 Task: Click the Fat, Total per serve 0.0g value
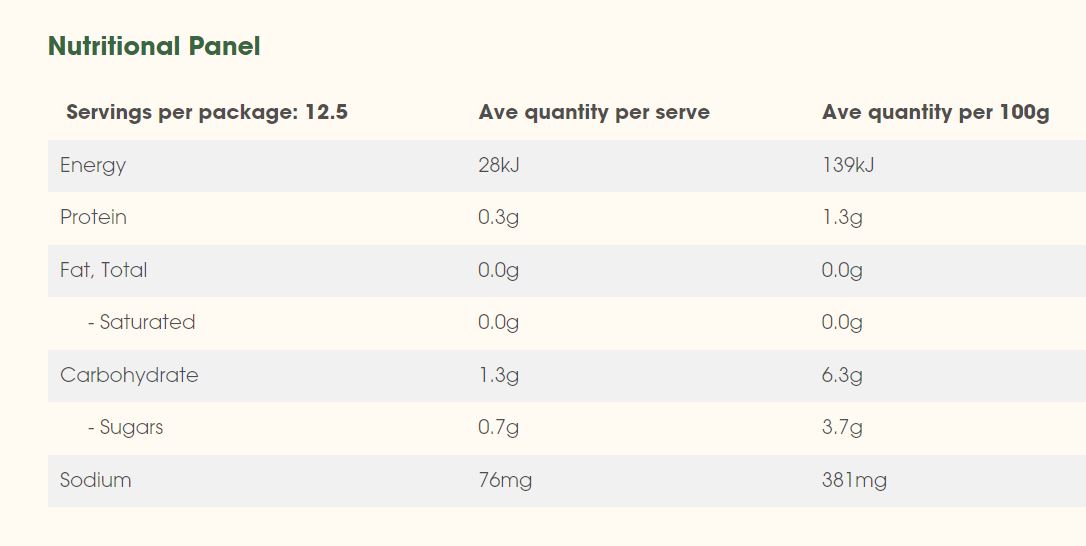pos(499,270)
